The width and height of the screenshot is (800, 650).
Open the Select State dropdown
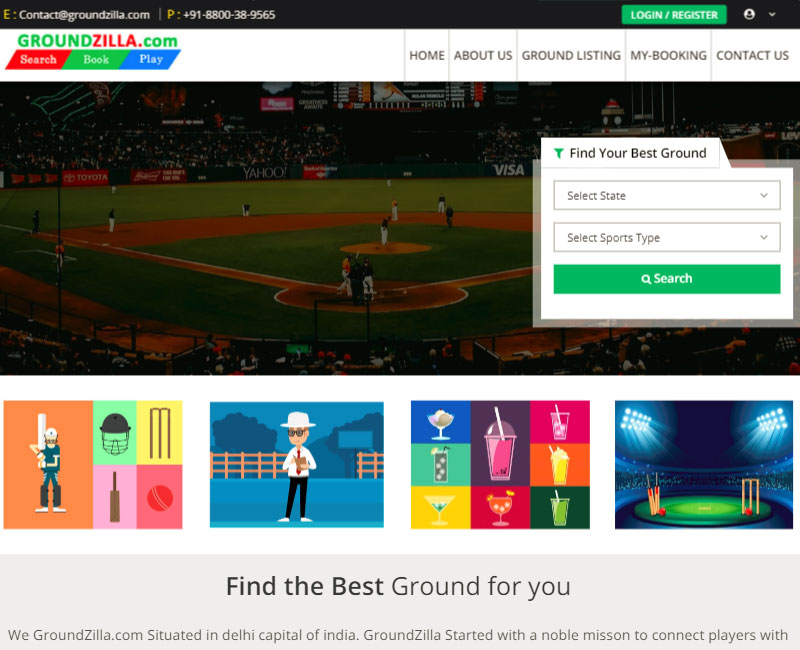(x=666, y=196)
